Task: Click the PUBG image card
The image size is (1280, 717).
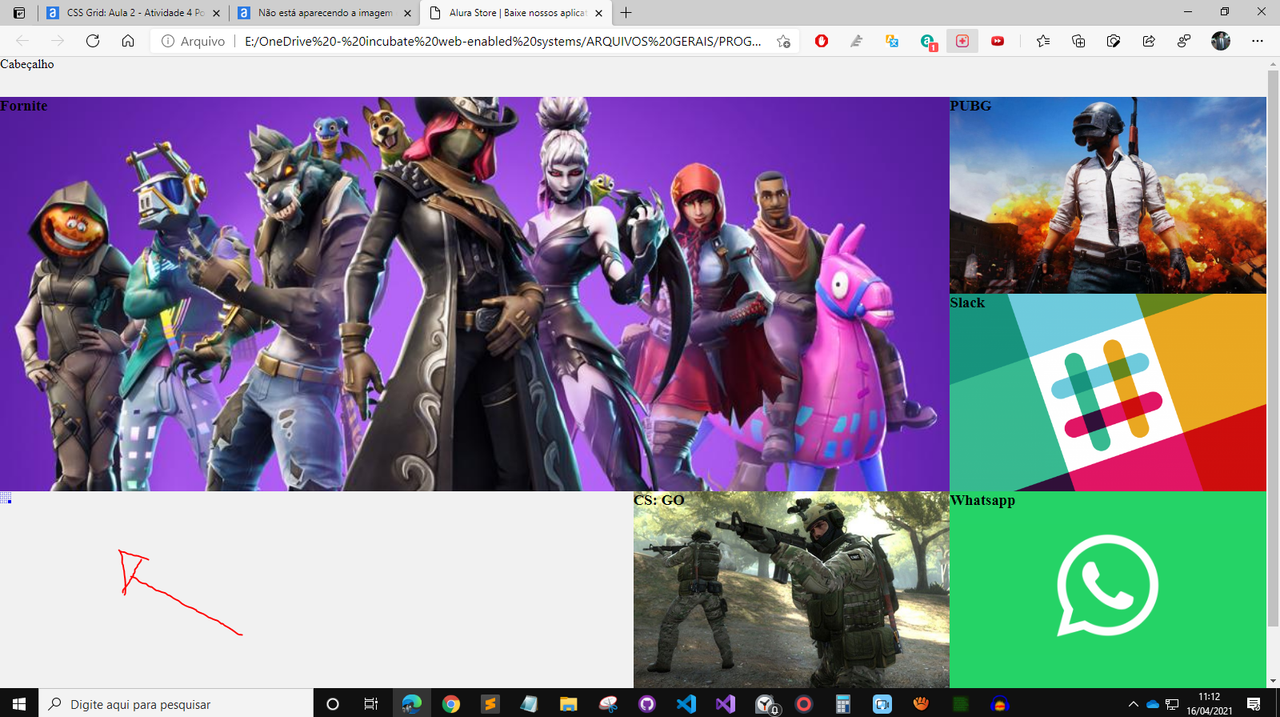Action: coord(1108,195)
